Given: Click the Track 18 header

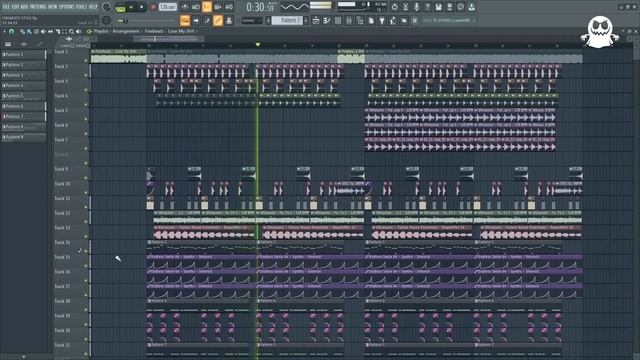Looking at the screenshot, I should point(71,305).
